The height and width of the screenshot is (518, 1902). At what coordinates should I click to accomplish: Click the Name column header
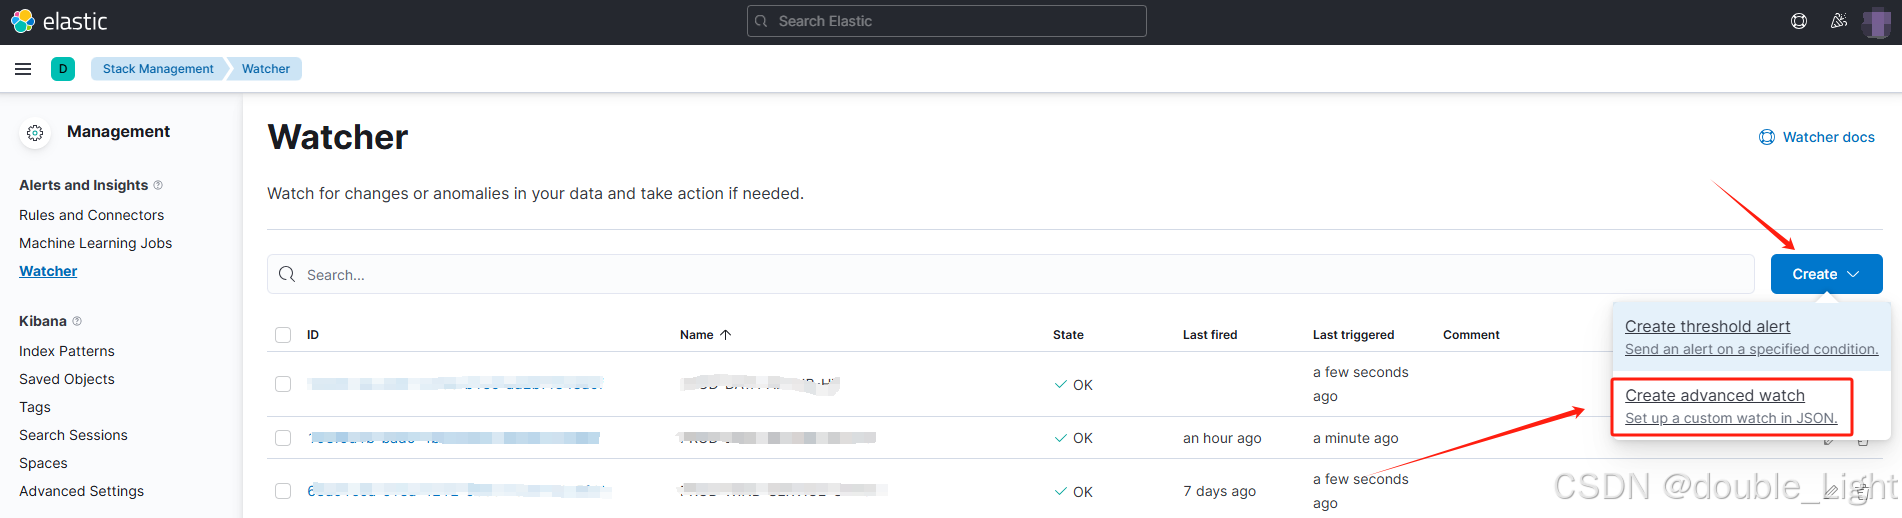pyautogui.click(x=697, y=335)
